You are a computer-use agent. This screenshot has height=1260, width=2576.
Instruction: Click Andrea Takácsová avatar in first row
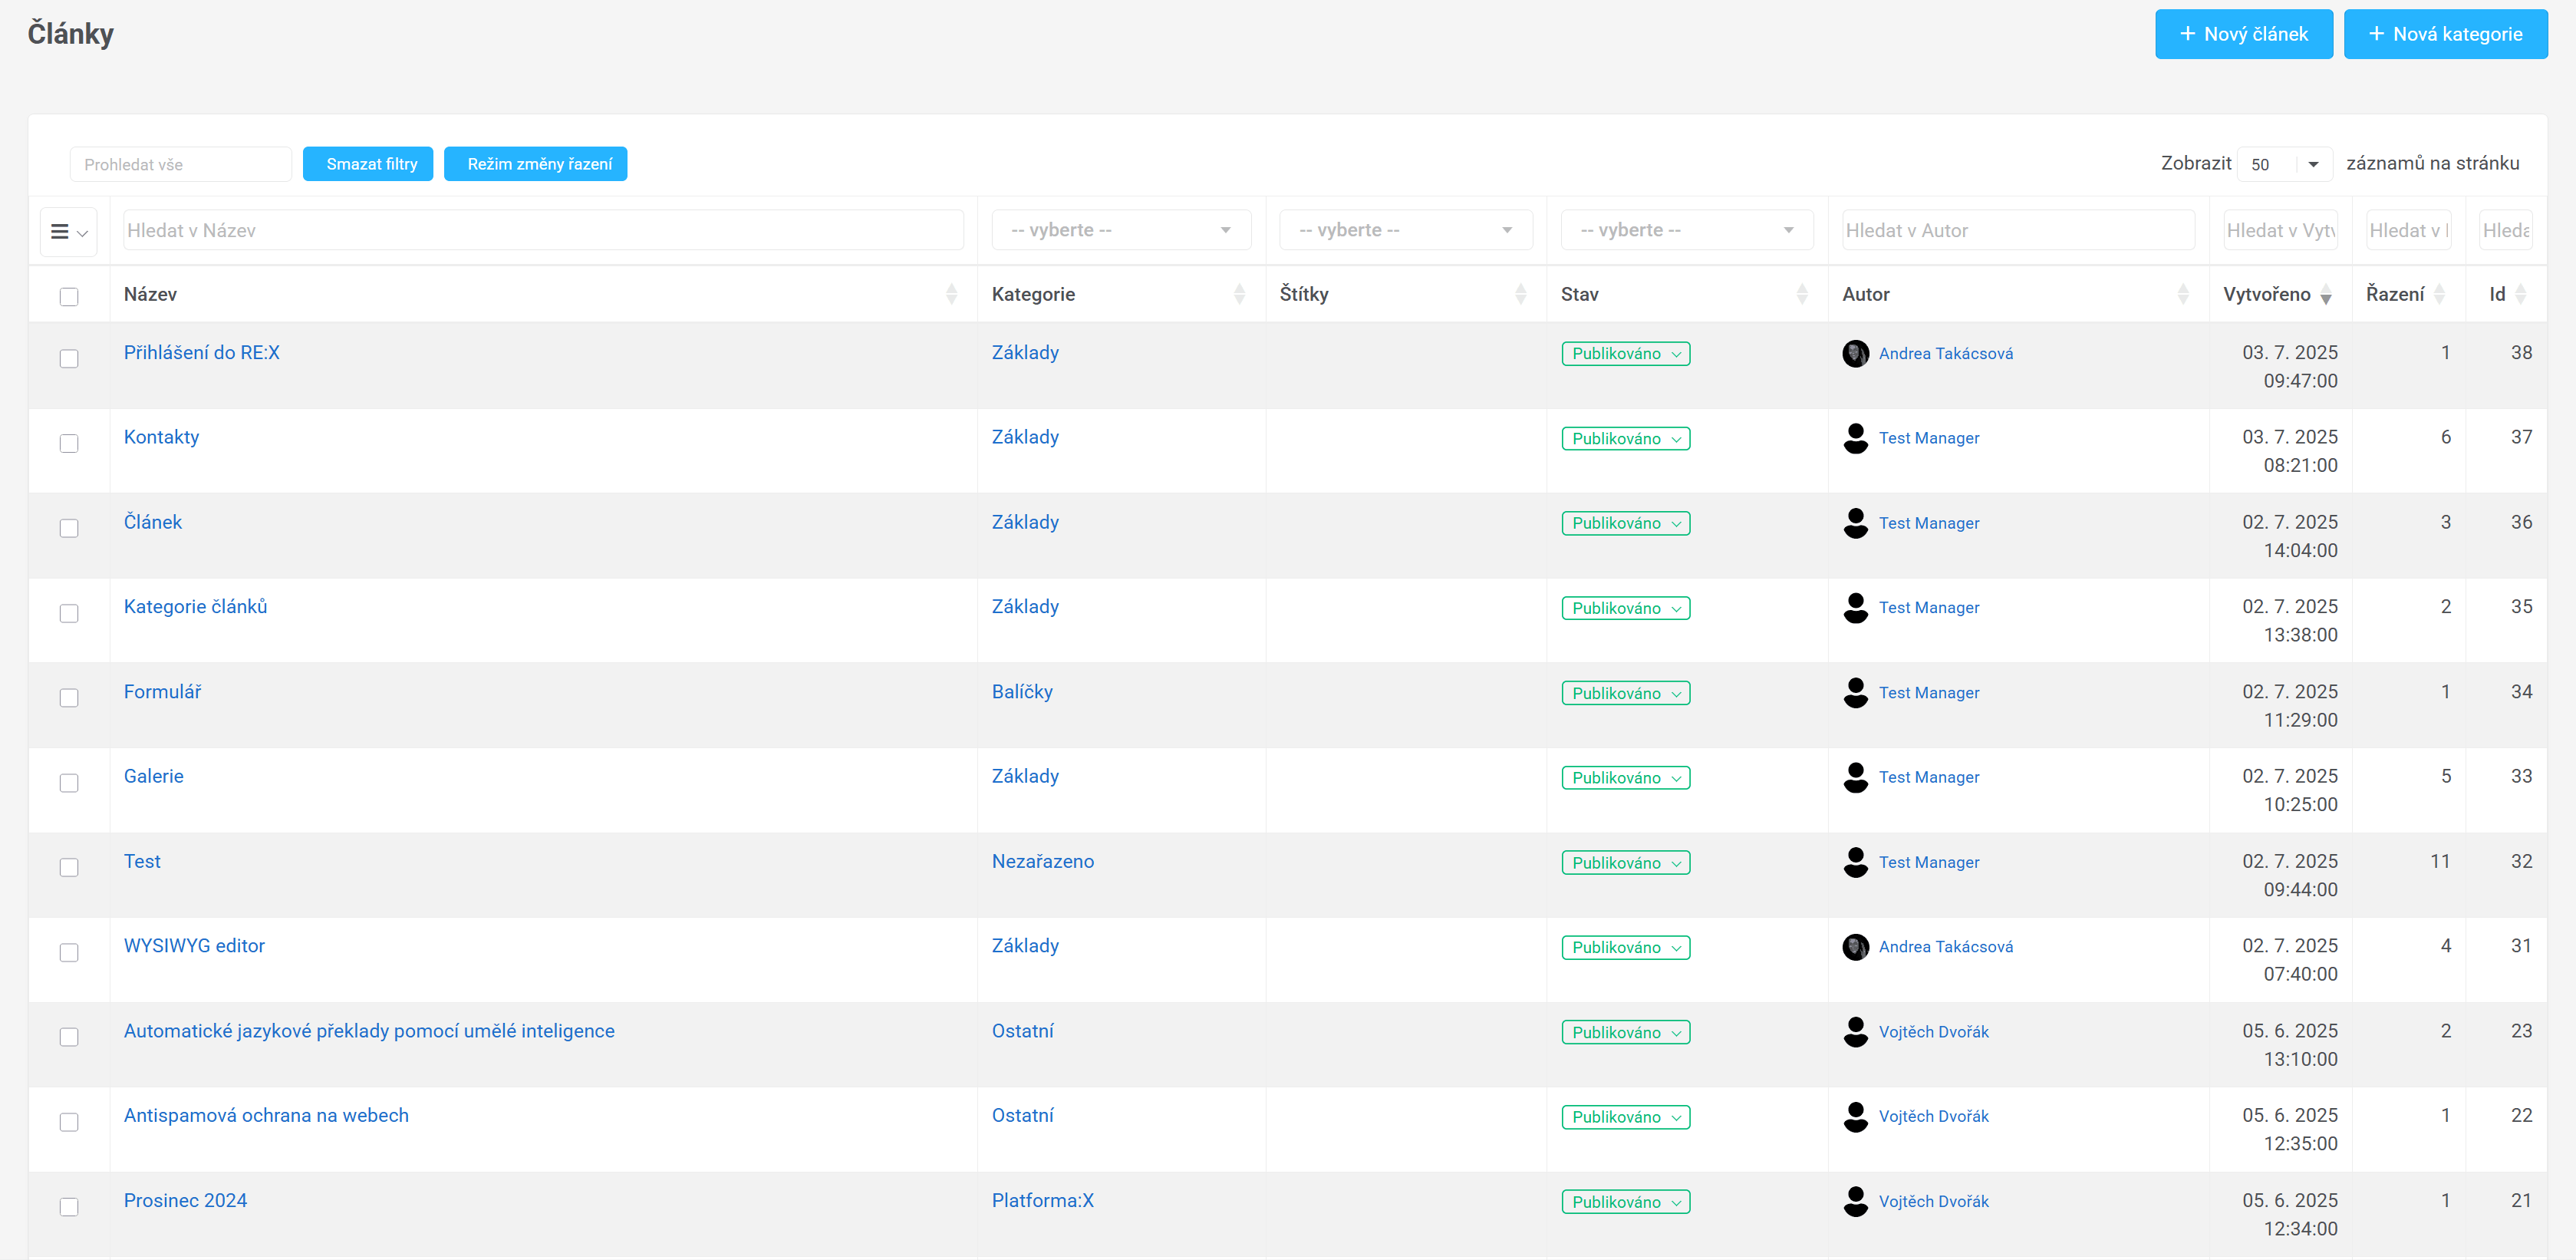(1855, 353)
